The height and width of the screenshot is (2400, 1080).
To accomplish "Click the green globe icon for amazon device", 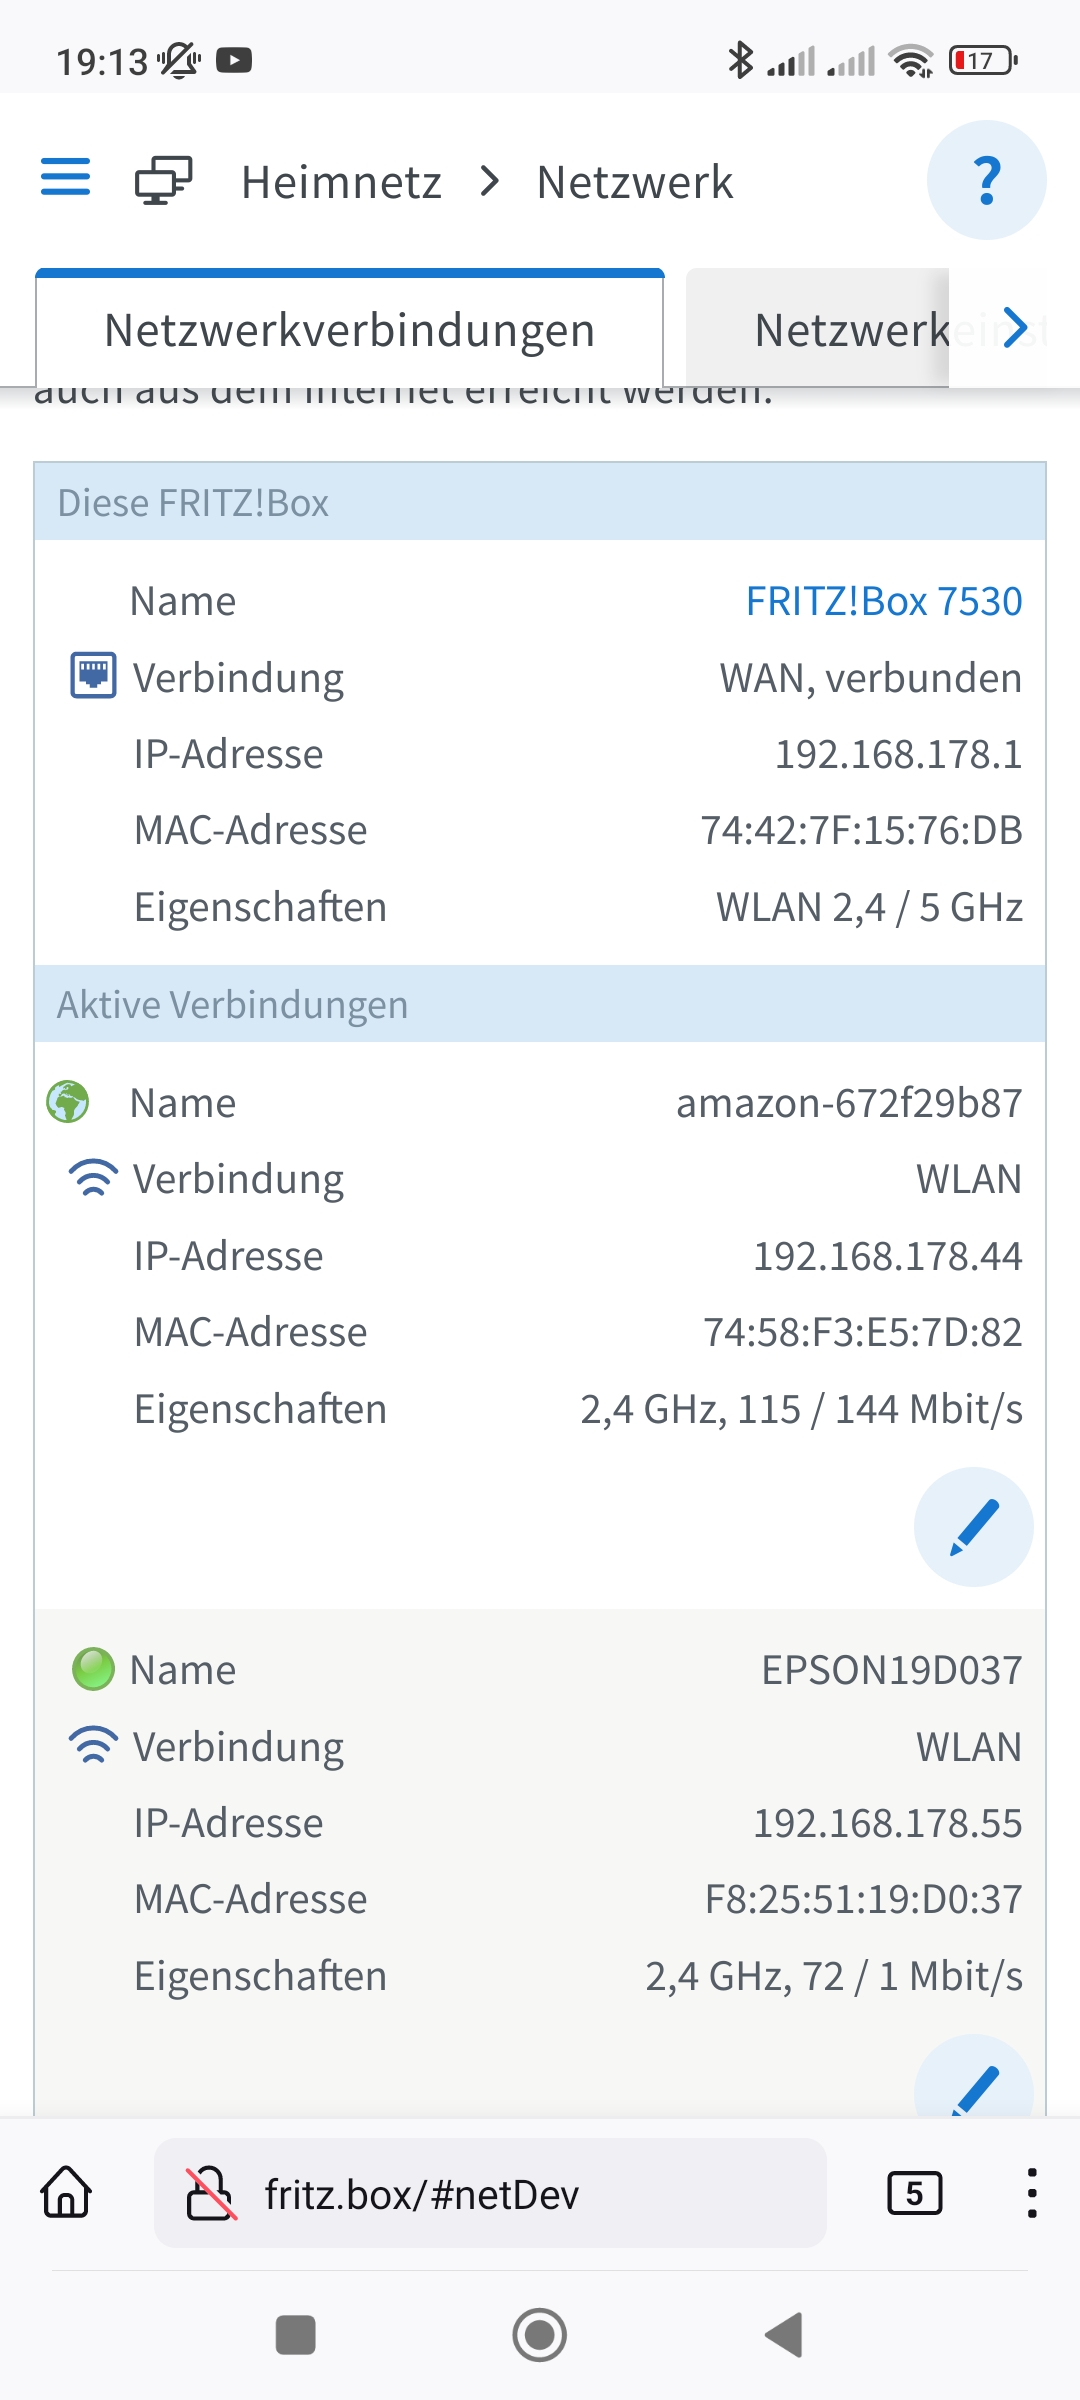I will [68, 1101].
